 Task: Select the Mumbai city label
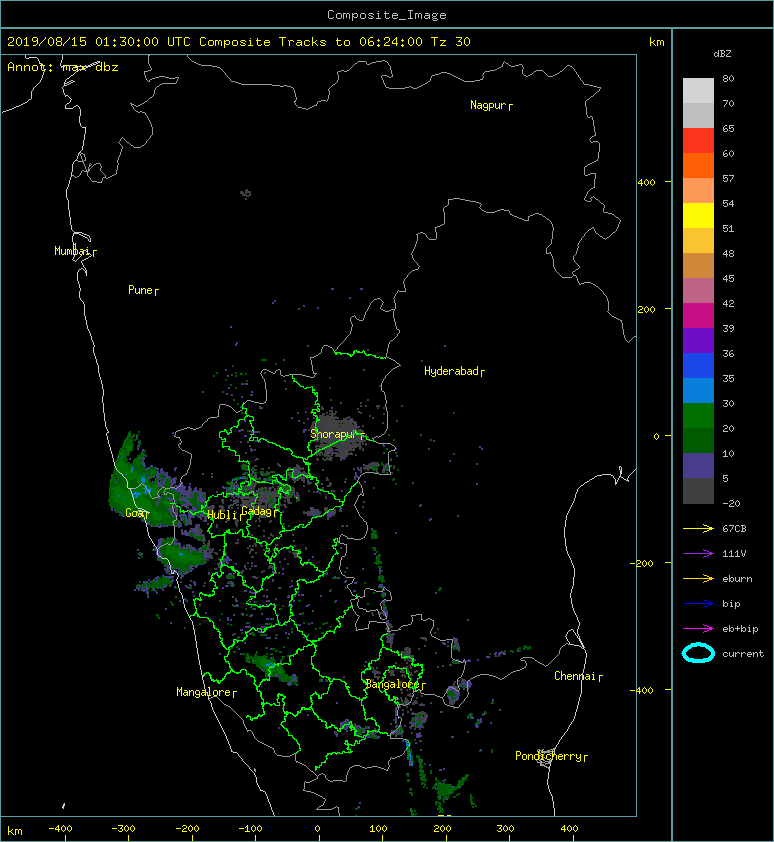click(72, 251)
